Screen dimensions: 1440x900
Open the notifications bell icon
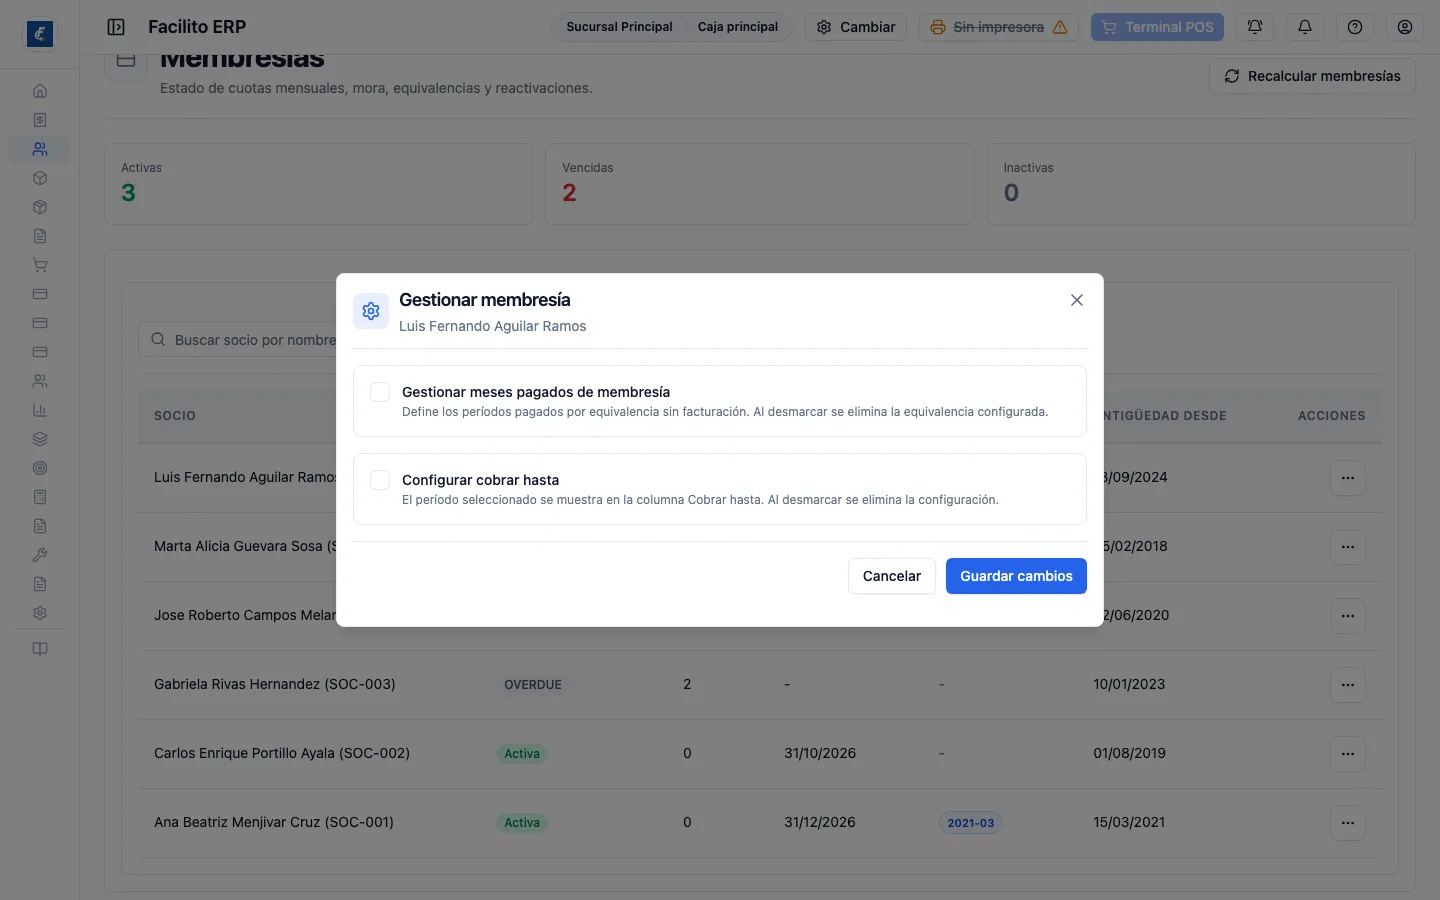tap(1305, 27)
